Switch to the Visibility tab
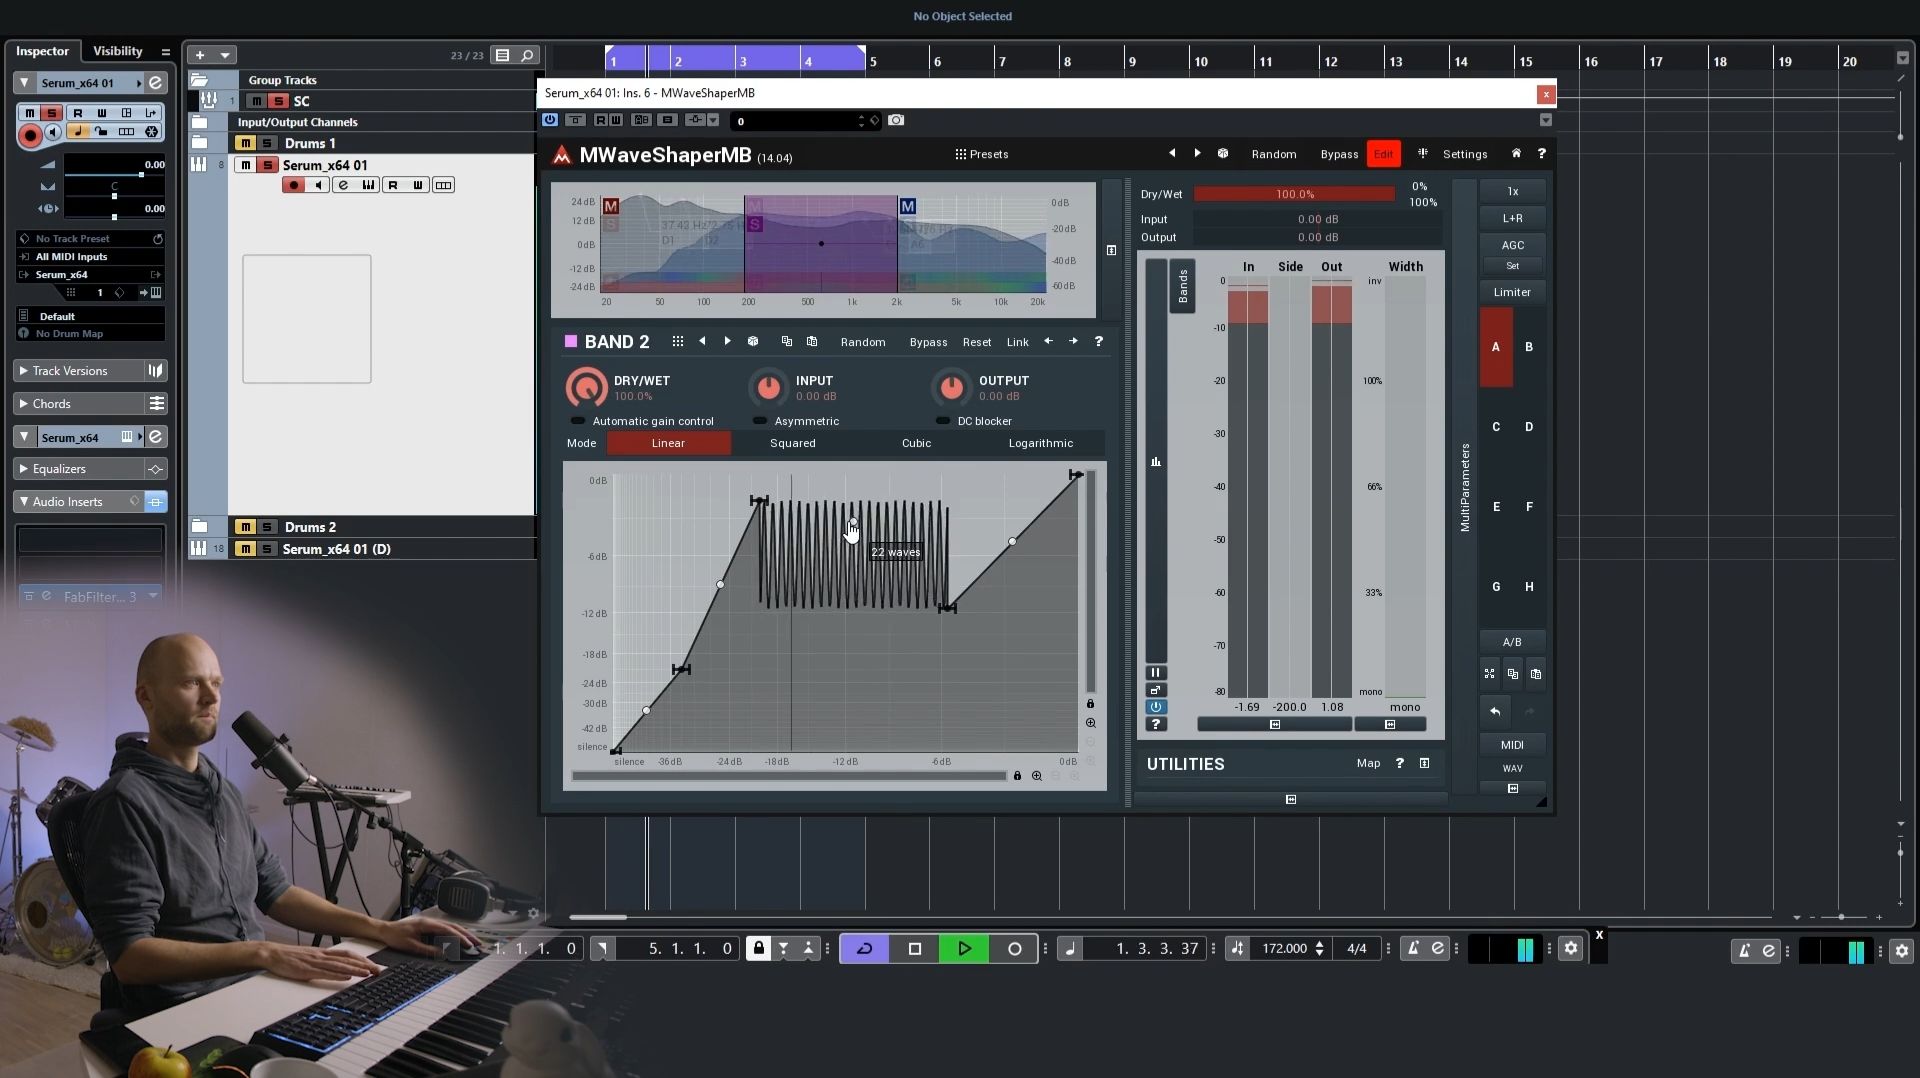Screen dimensions: 1920x1078 [118, 51]
